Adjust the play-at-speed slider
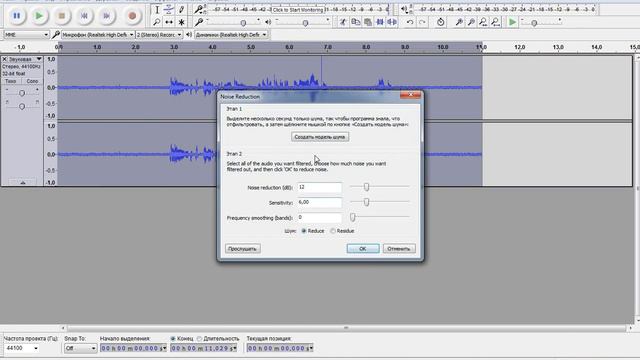 tap(534, 23)
